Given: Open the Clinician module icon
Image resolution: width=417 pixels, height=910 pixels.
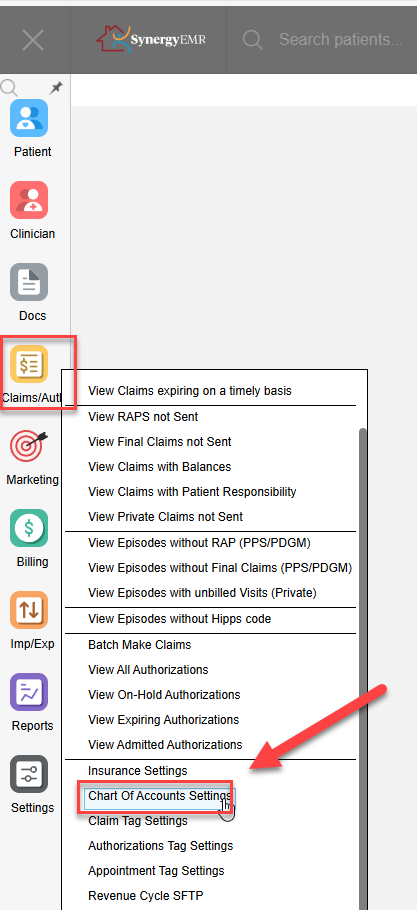Looking at the screenshot, I should (x=29, y=200).
